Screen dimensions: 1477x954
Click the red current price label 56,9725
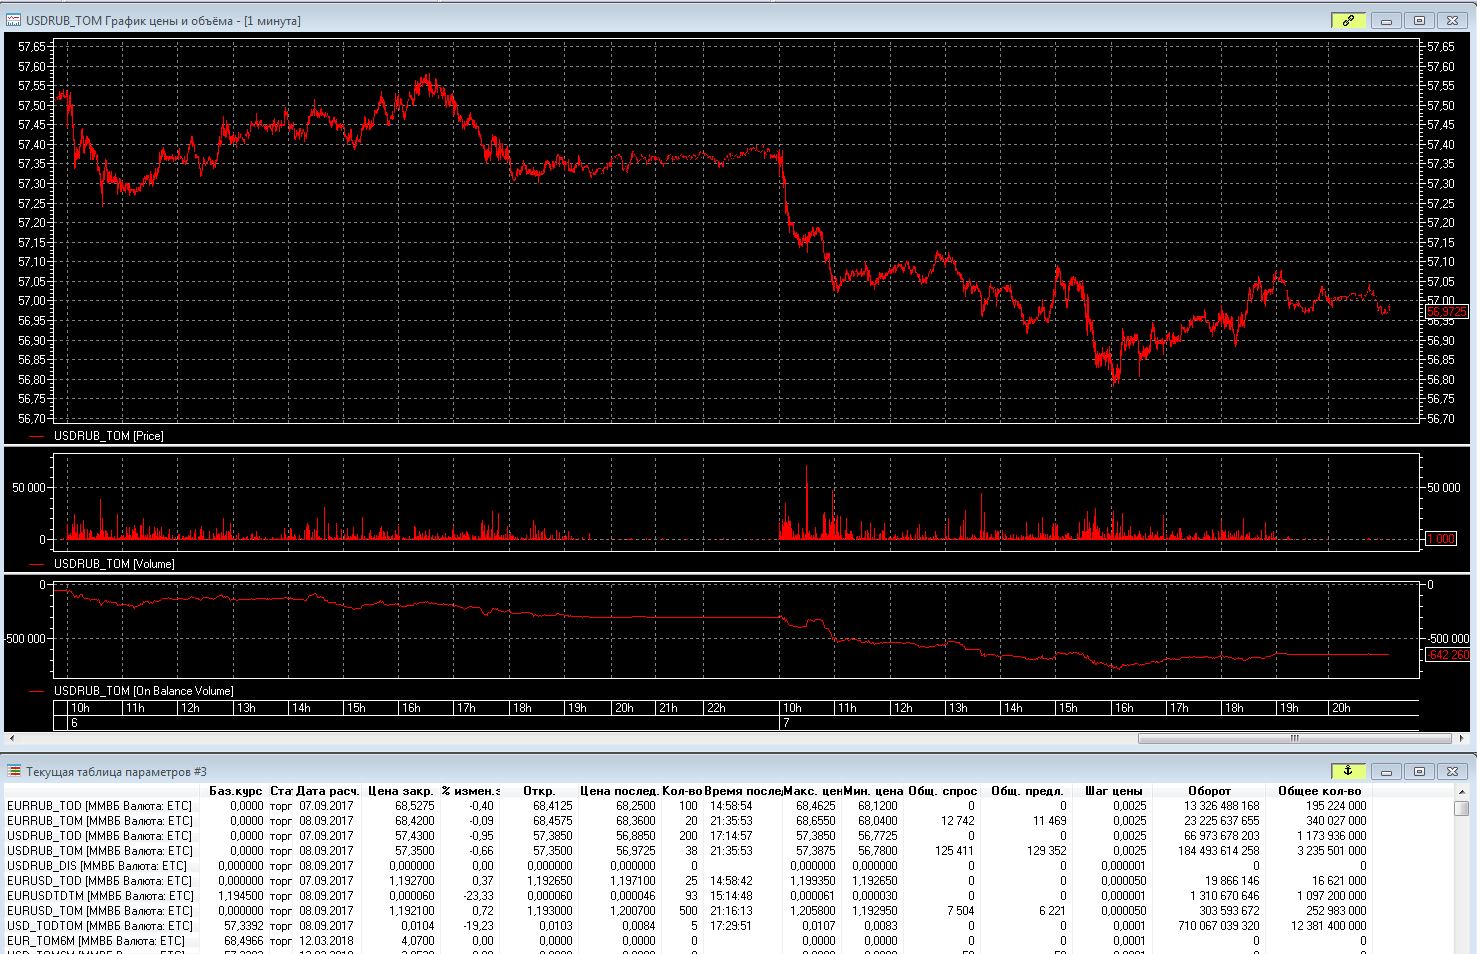click(x=1446, y=312)
